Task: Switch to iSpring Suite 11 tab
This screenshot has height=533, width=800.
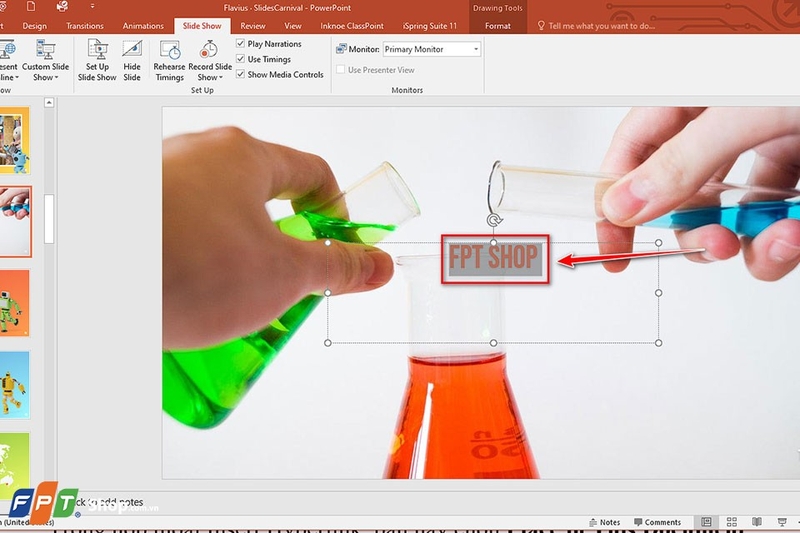Action: 430,26
